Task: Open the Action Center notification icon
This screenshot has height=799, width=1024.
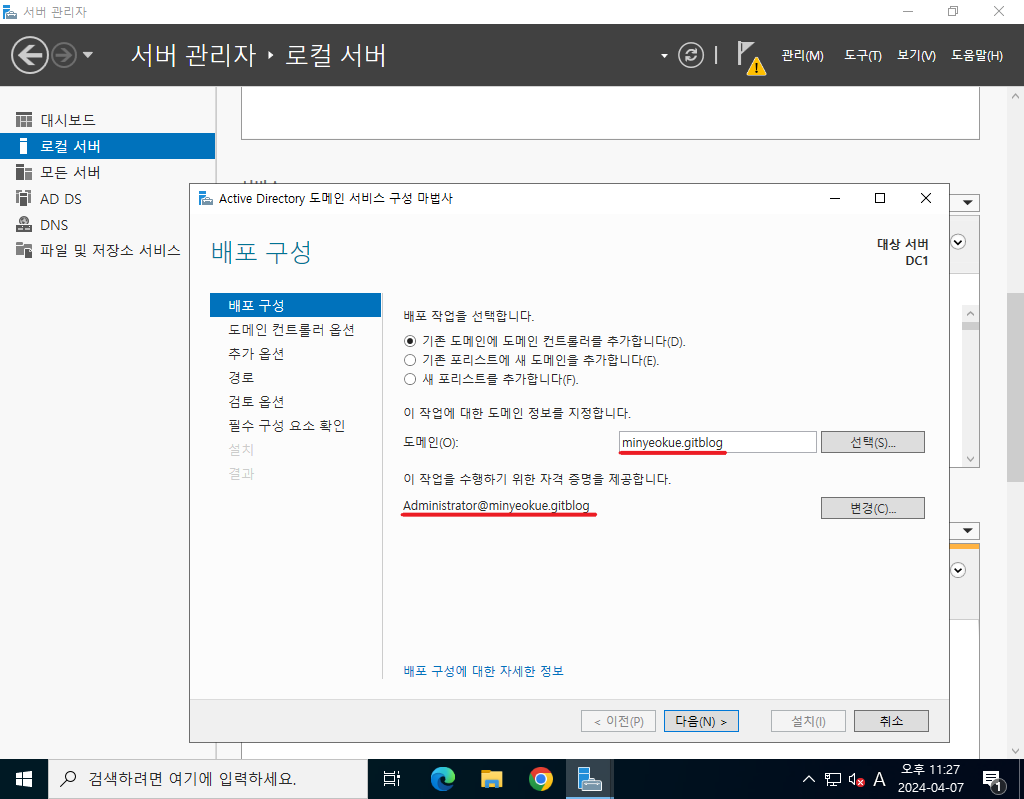Action: 994,779
